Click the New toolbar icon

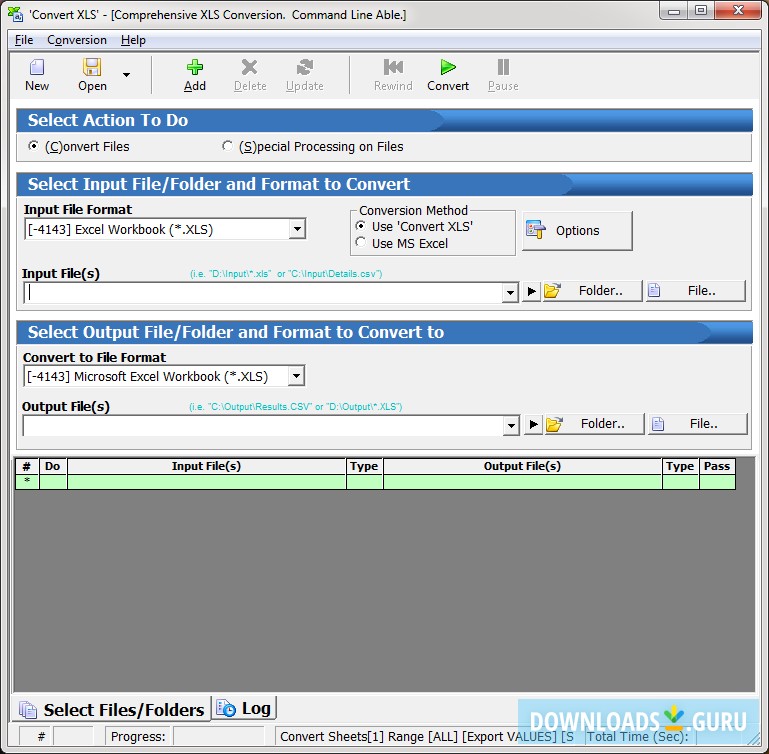[37, 67]
